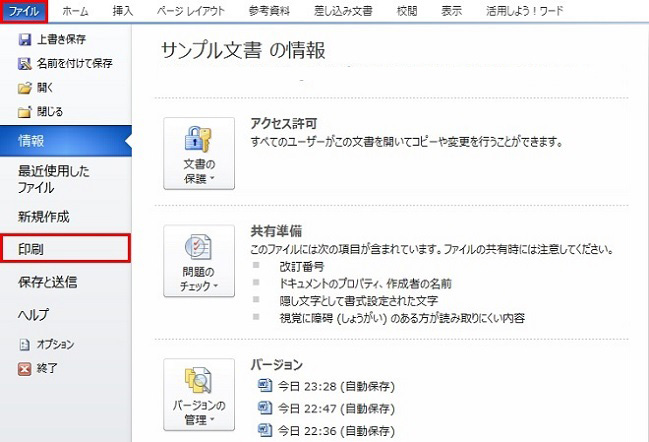Open the 今日 23:28 (自動保存) version

point(336,386)
